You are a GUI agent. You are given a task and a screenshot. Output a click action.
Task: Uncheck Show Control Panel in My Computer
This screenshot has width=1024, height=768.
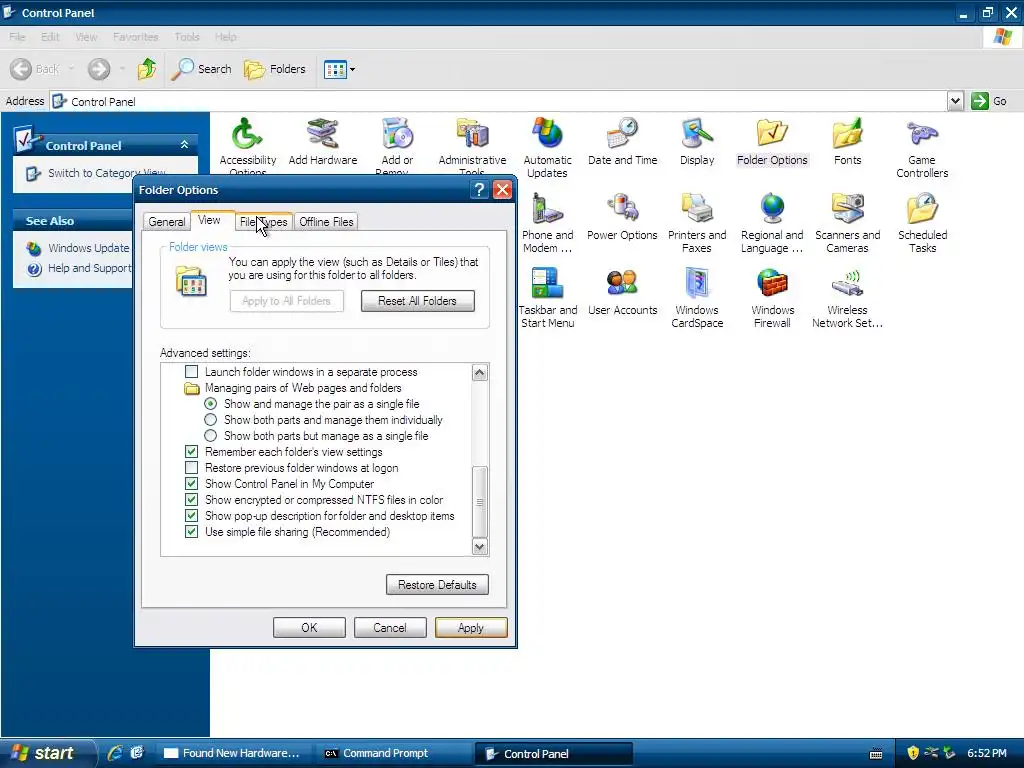(191, 484)
